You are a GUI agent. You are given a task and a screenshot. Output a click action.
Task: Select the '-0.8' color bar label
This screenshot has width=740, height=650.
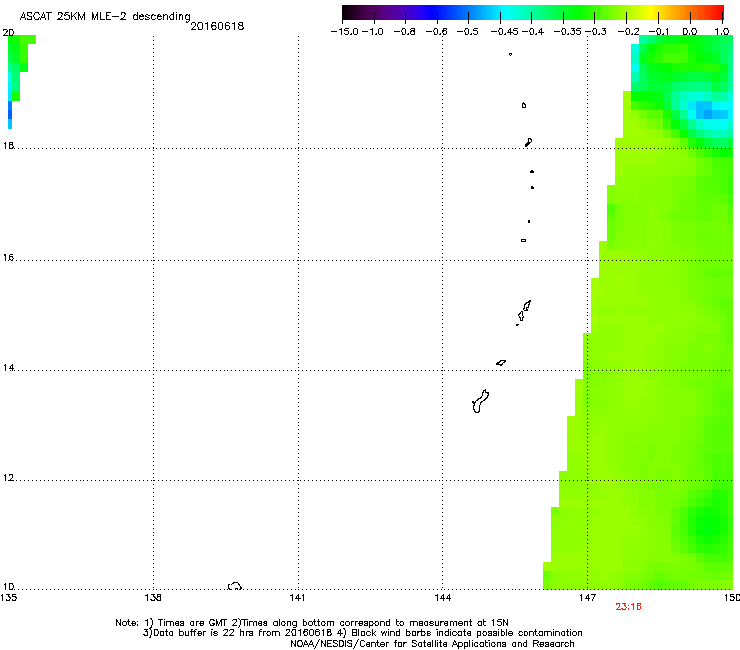[x=404, y=32]
